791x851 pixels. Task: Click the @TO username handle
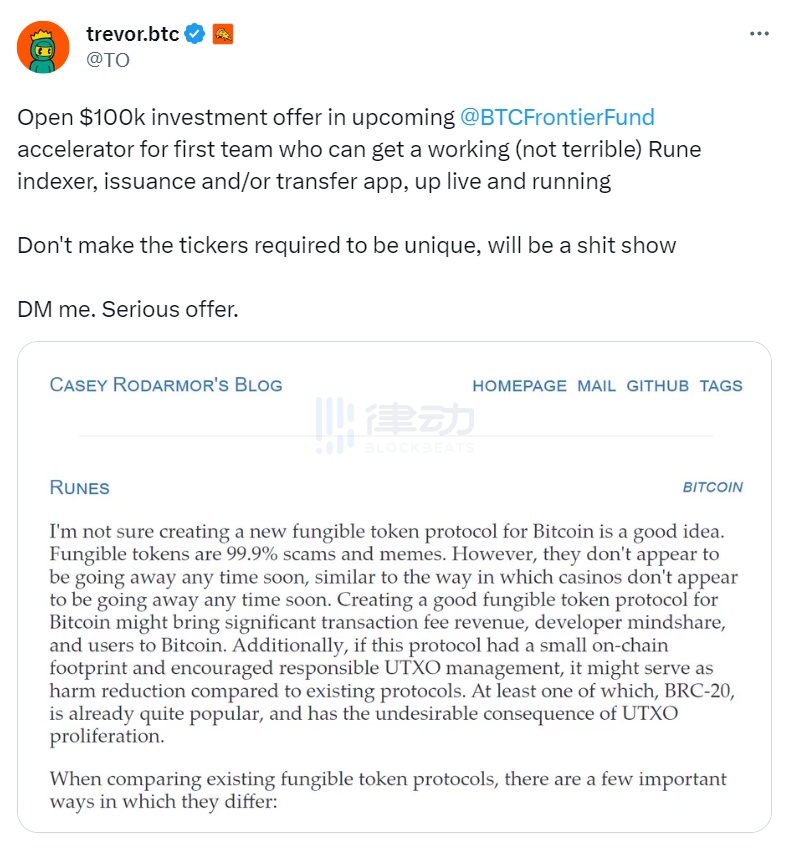(x=108, y=59)
